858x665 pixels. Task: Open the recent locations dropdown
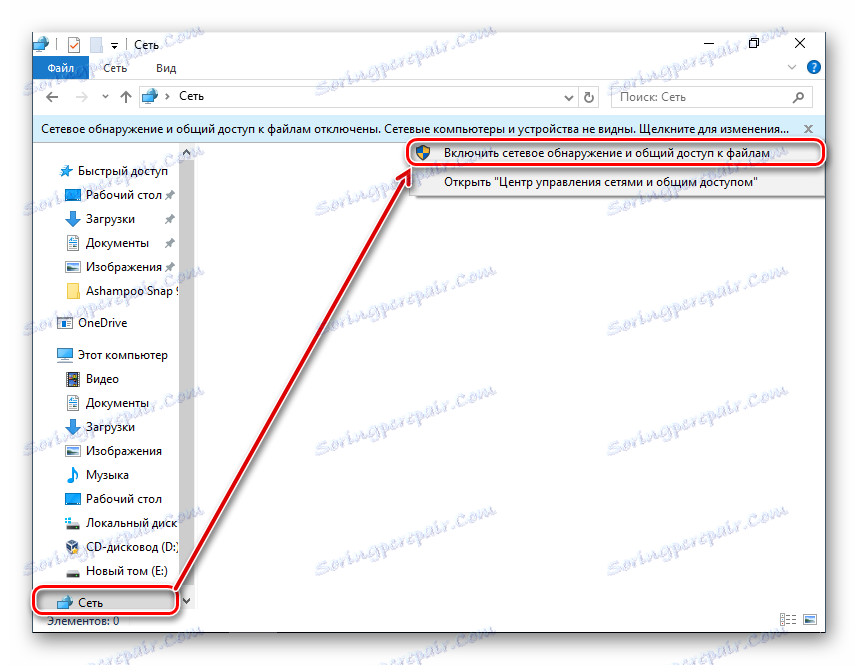tap(105, 97)
